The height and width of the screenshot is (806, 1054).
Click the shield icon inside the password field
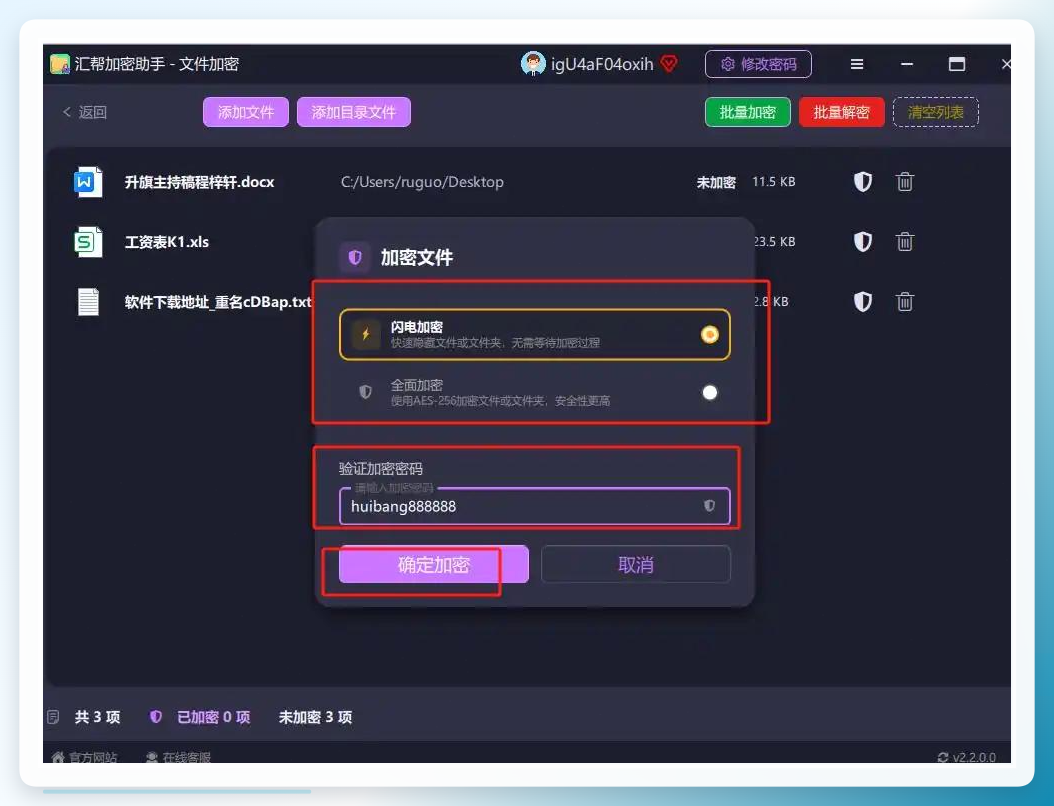(x=709, y=506)
